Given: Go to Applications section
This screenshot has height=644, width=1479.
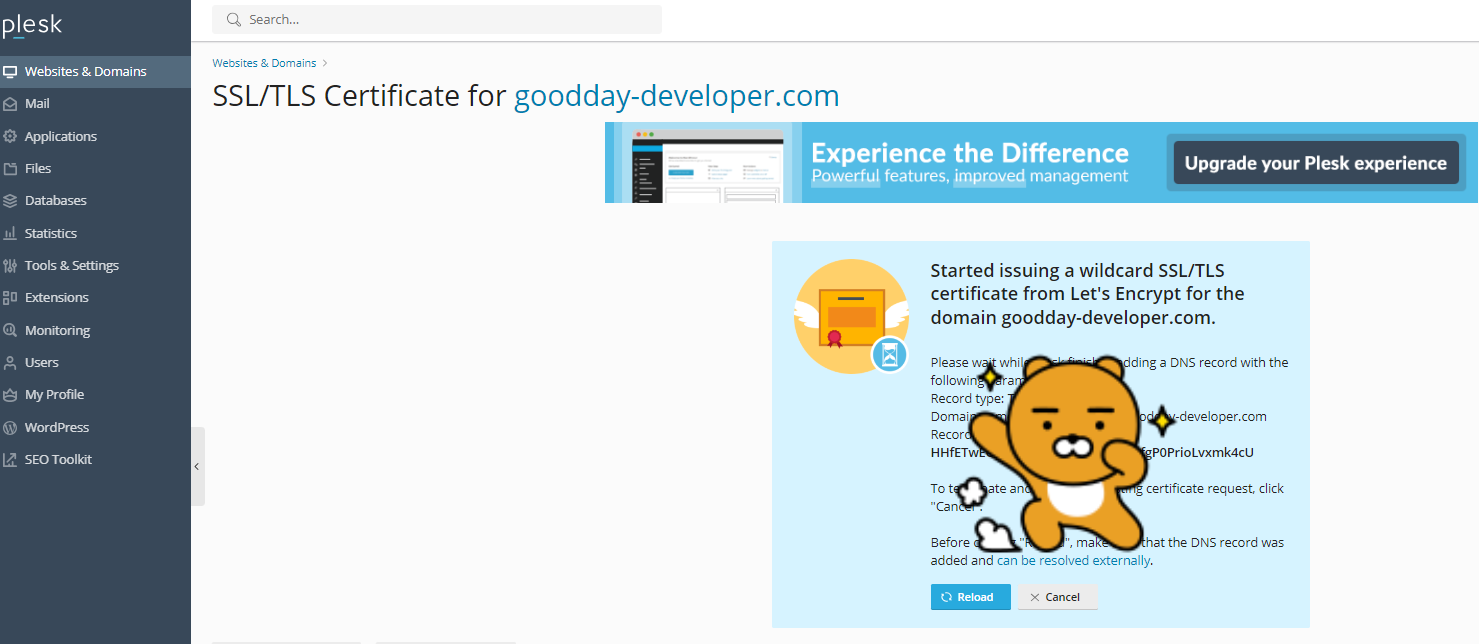Looking at the screenshot, I should click(x=95, y=136).
